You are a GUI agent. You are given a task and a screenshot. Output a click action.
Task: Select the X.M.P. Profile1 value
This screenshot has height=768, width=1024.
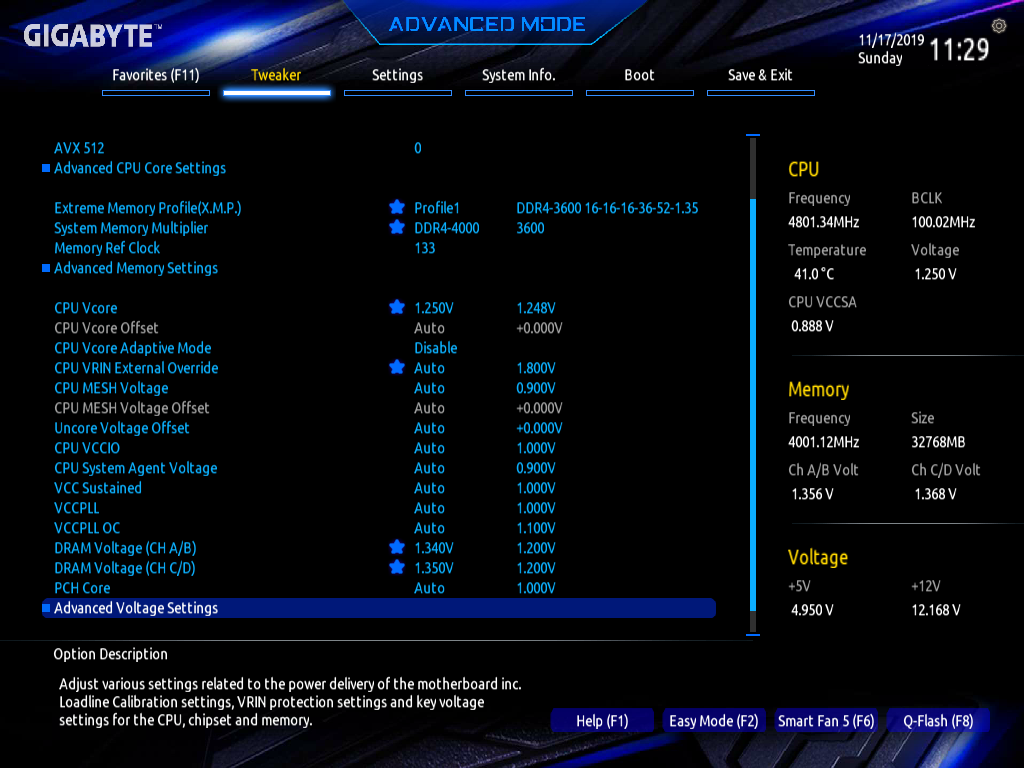coord(437,208)
